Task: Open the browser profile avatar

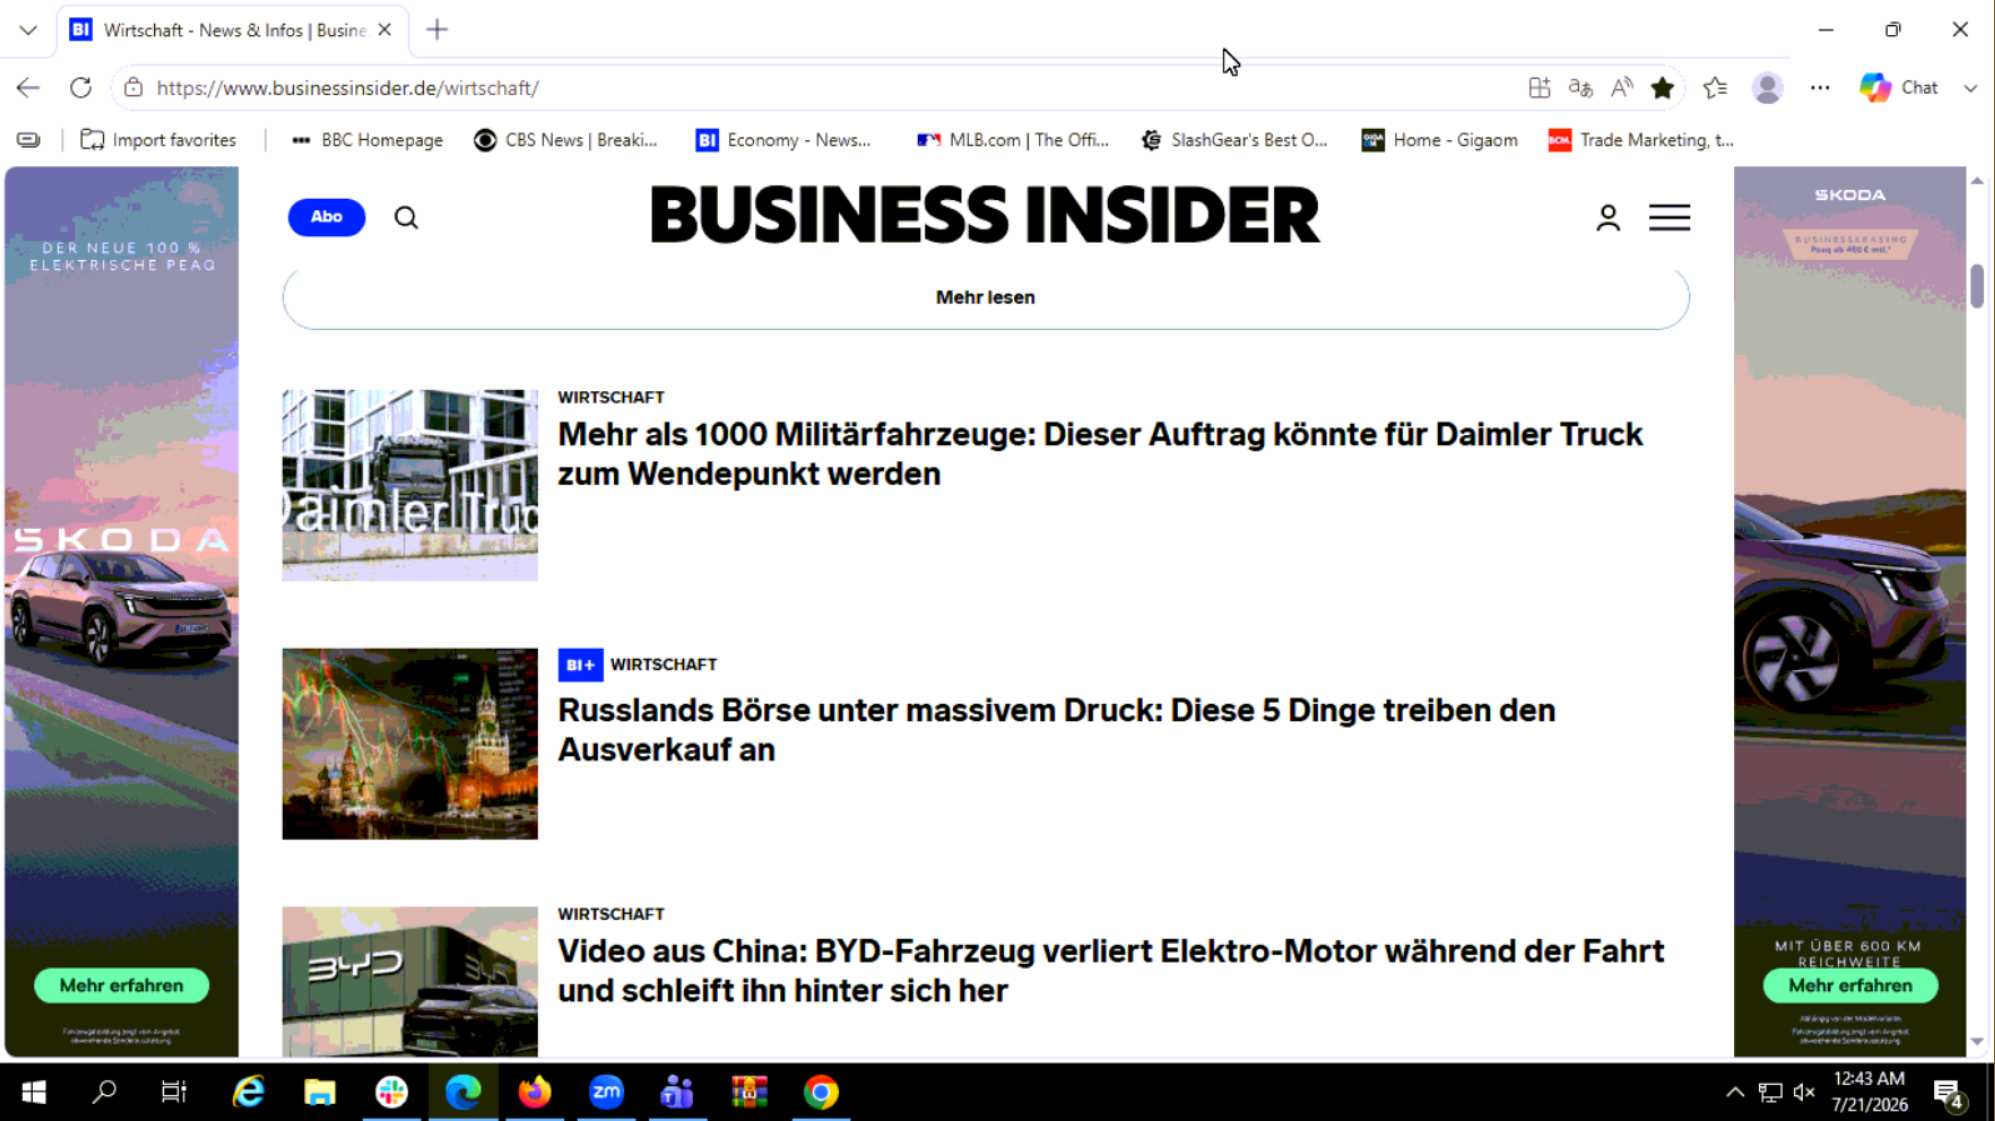Action: point(1767,88)
